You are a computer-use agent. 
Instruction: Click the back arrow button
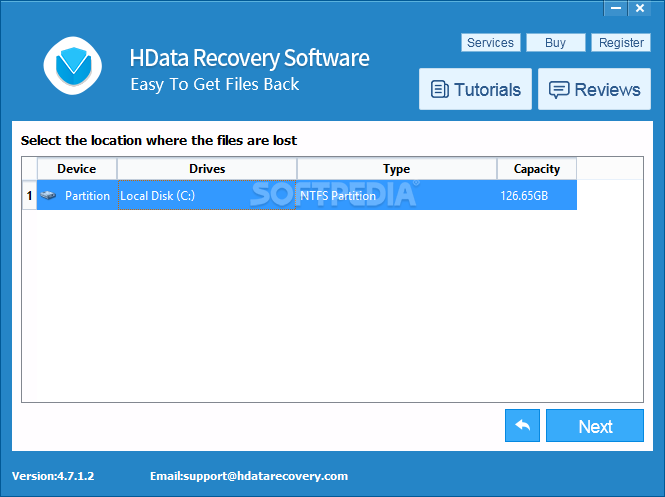coord(522,425)
